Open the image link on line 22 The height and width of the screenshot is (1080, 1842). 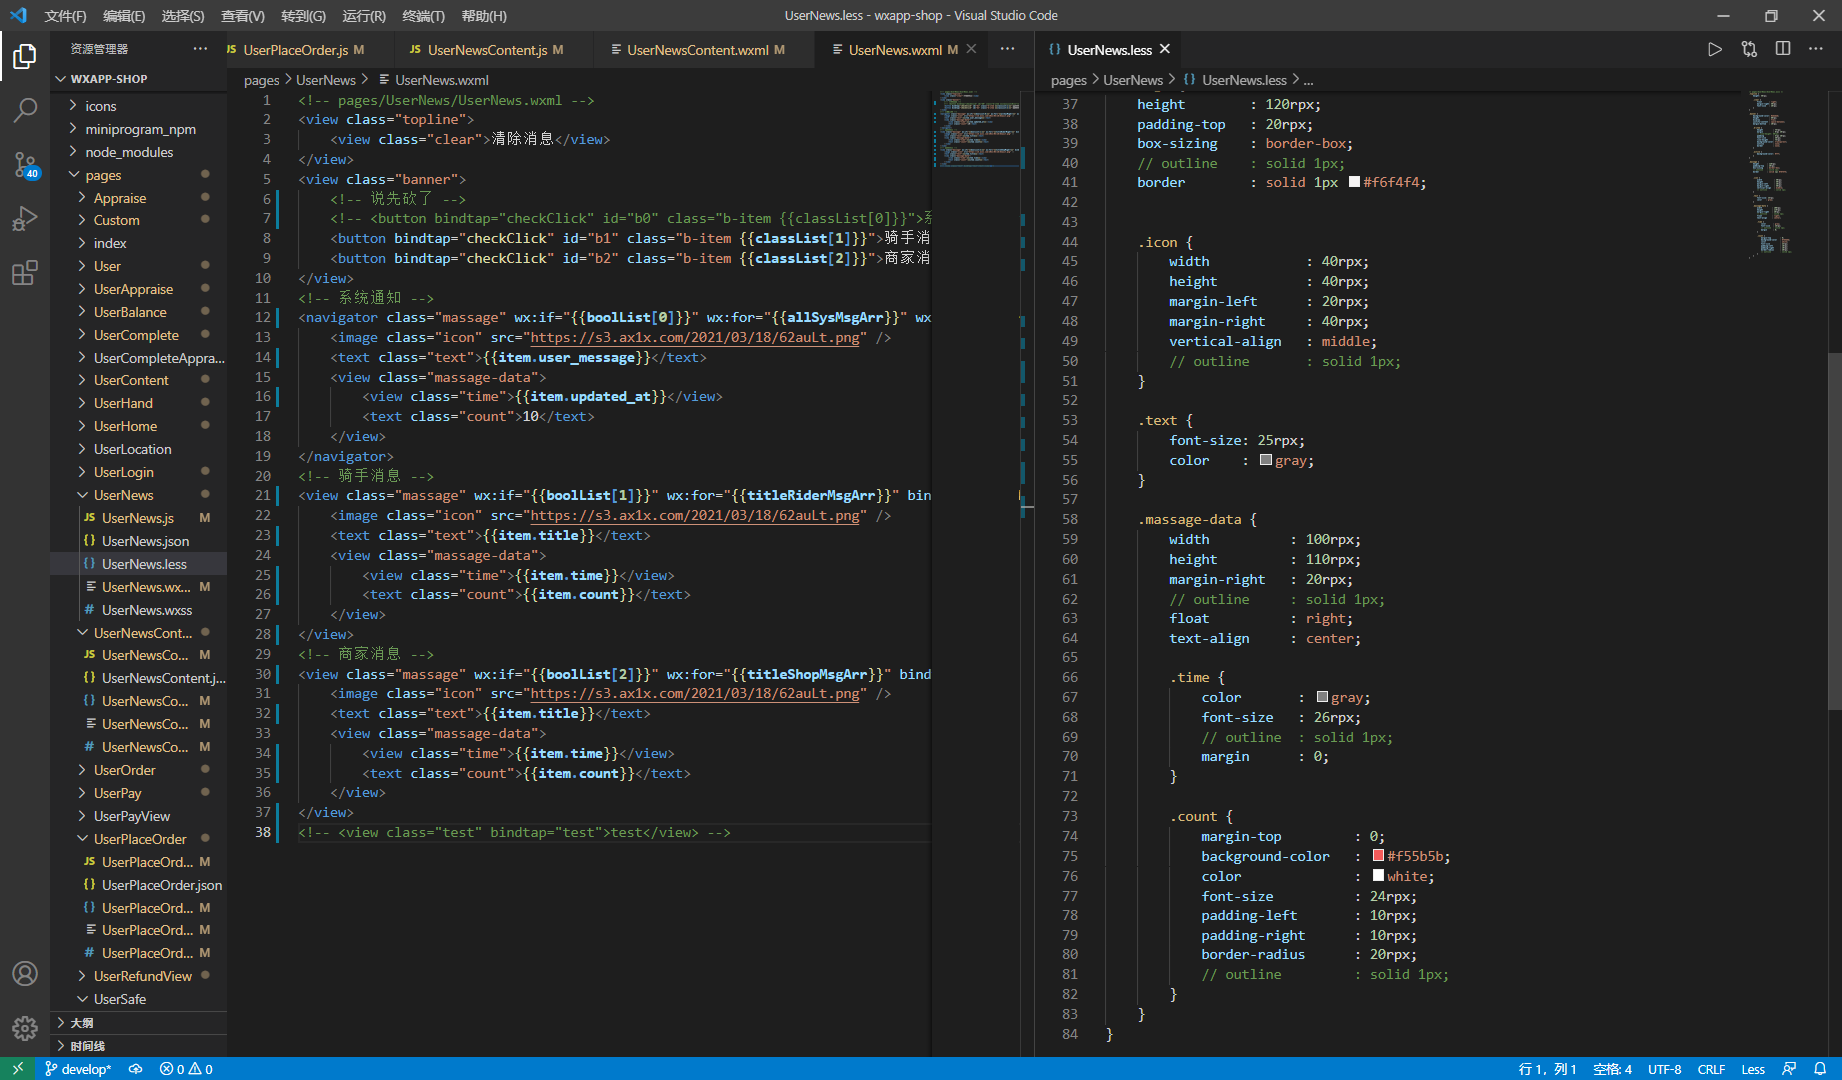[695, 516]
